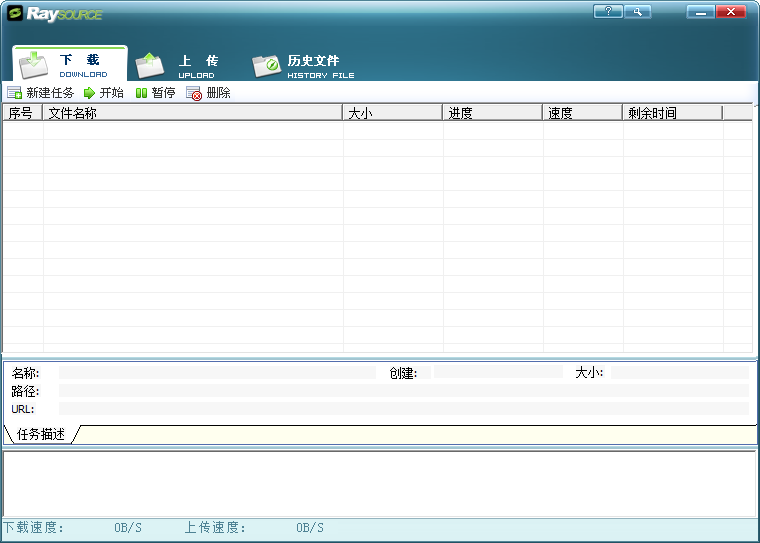Click the RaySource logo icon

[x=15, y=14]
